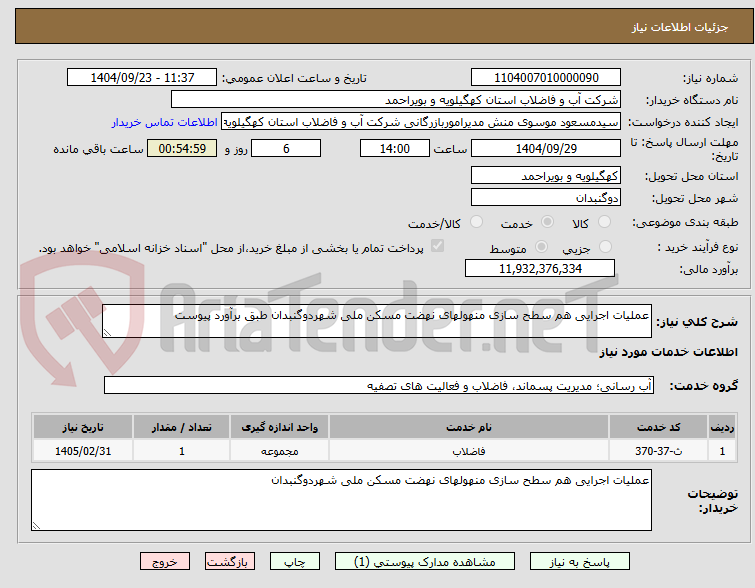Click the نوع فرآیند خرید label

point(698,247)
